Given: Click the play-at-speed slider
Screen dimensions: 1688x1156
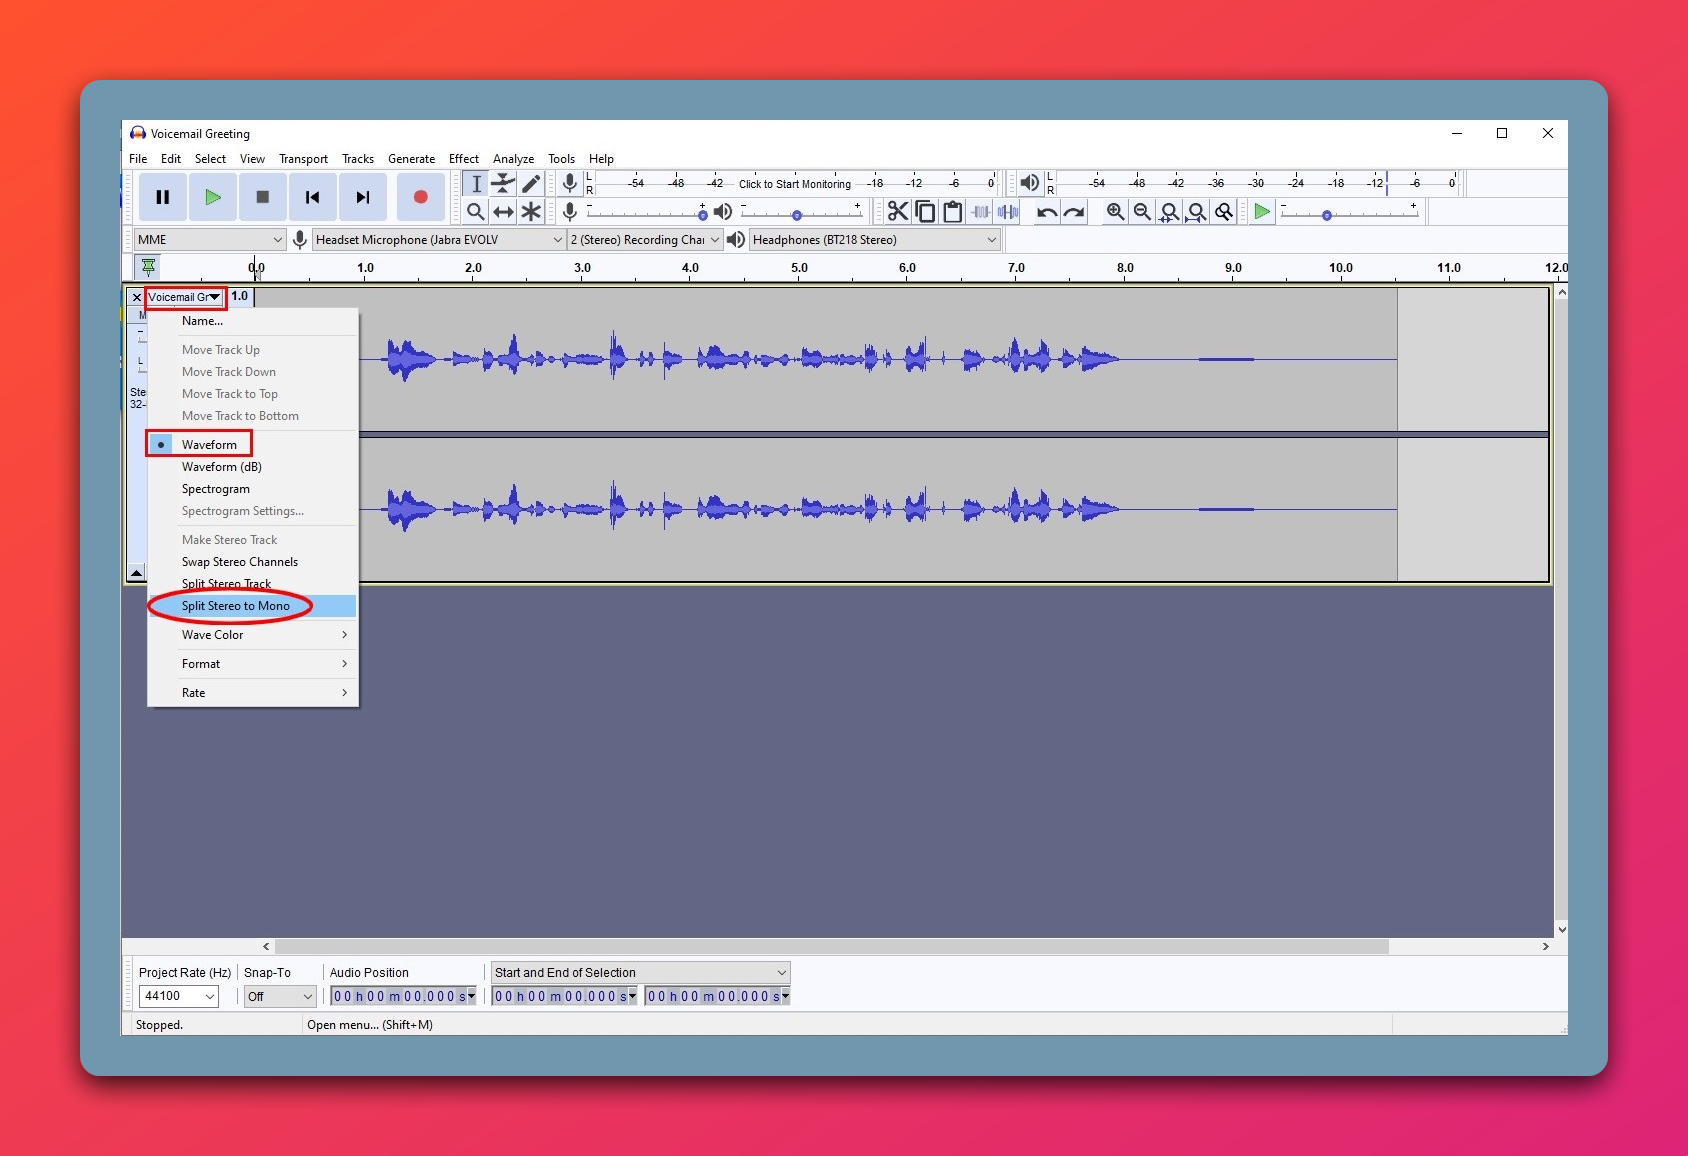Looking at the screenshot, I should coord(1350,211).
